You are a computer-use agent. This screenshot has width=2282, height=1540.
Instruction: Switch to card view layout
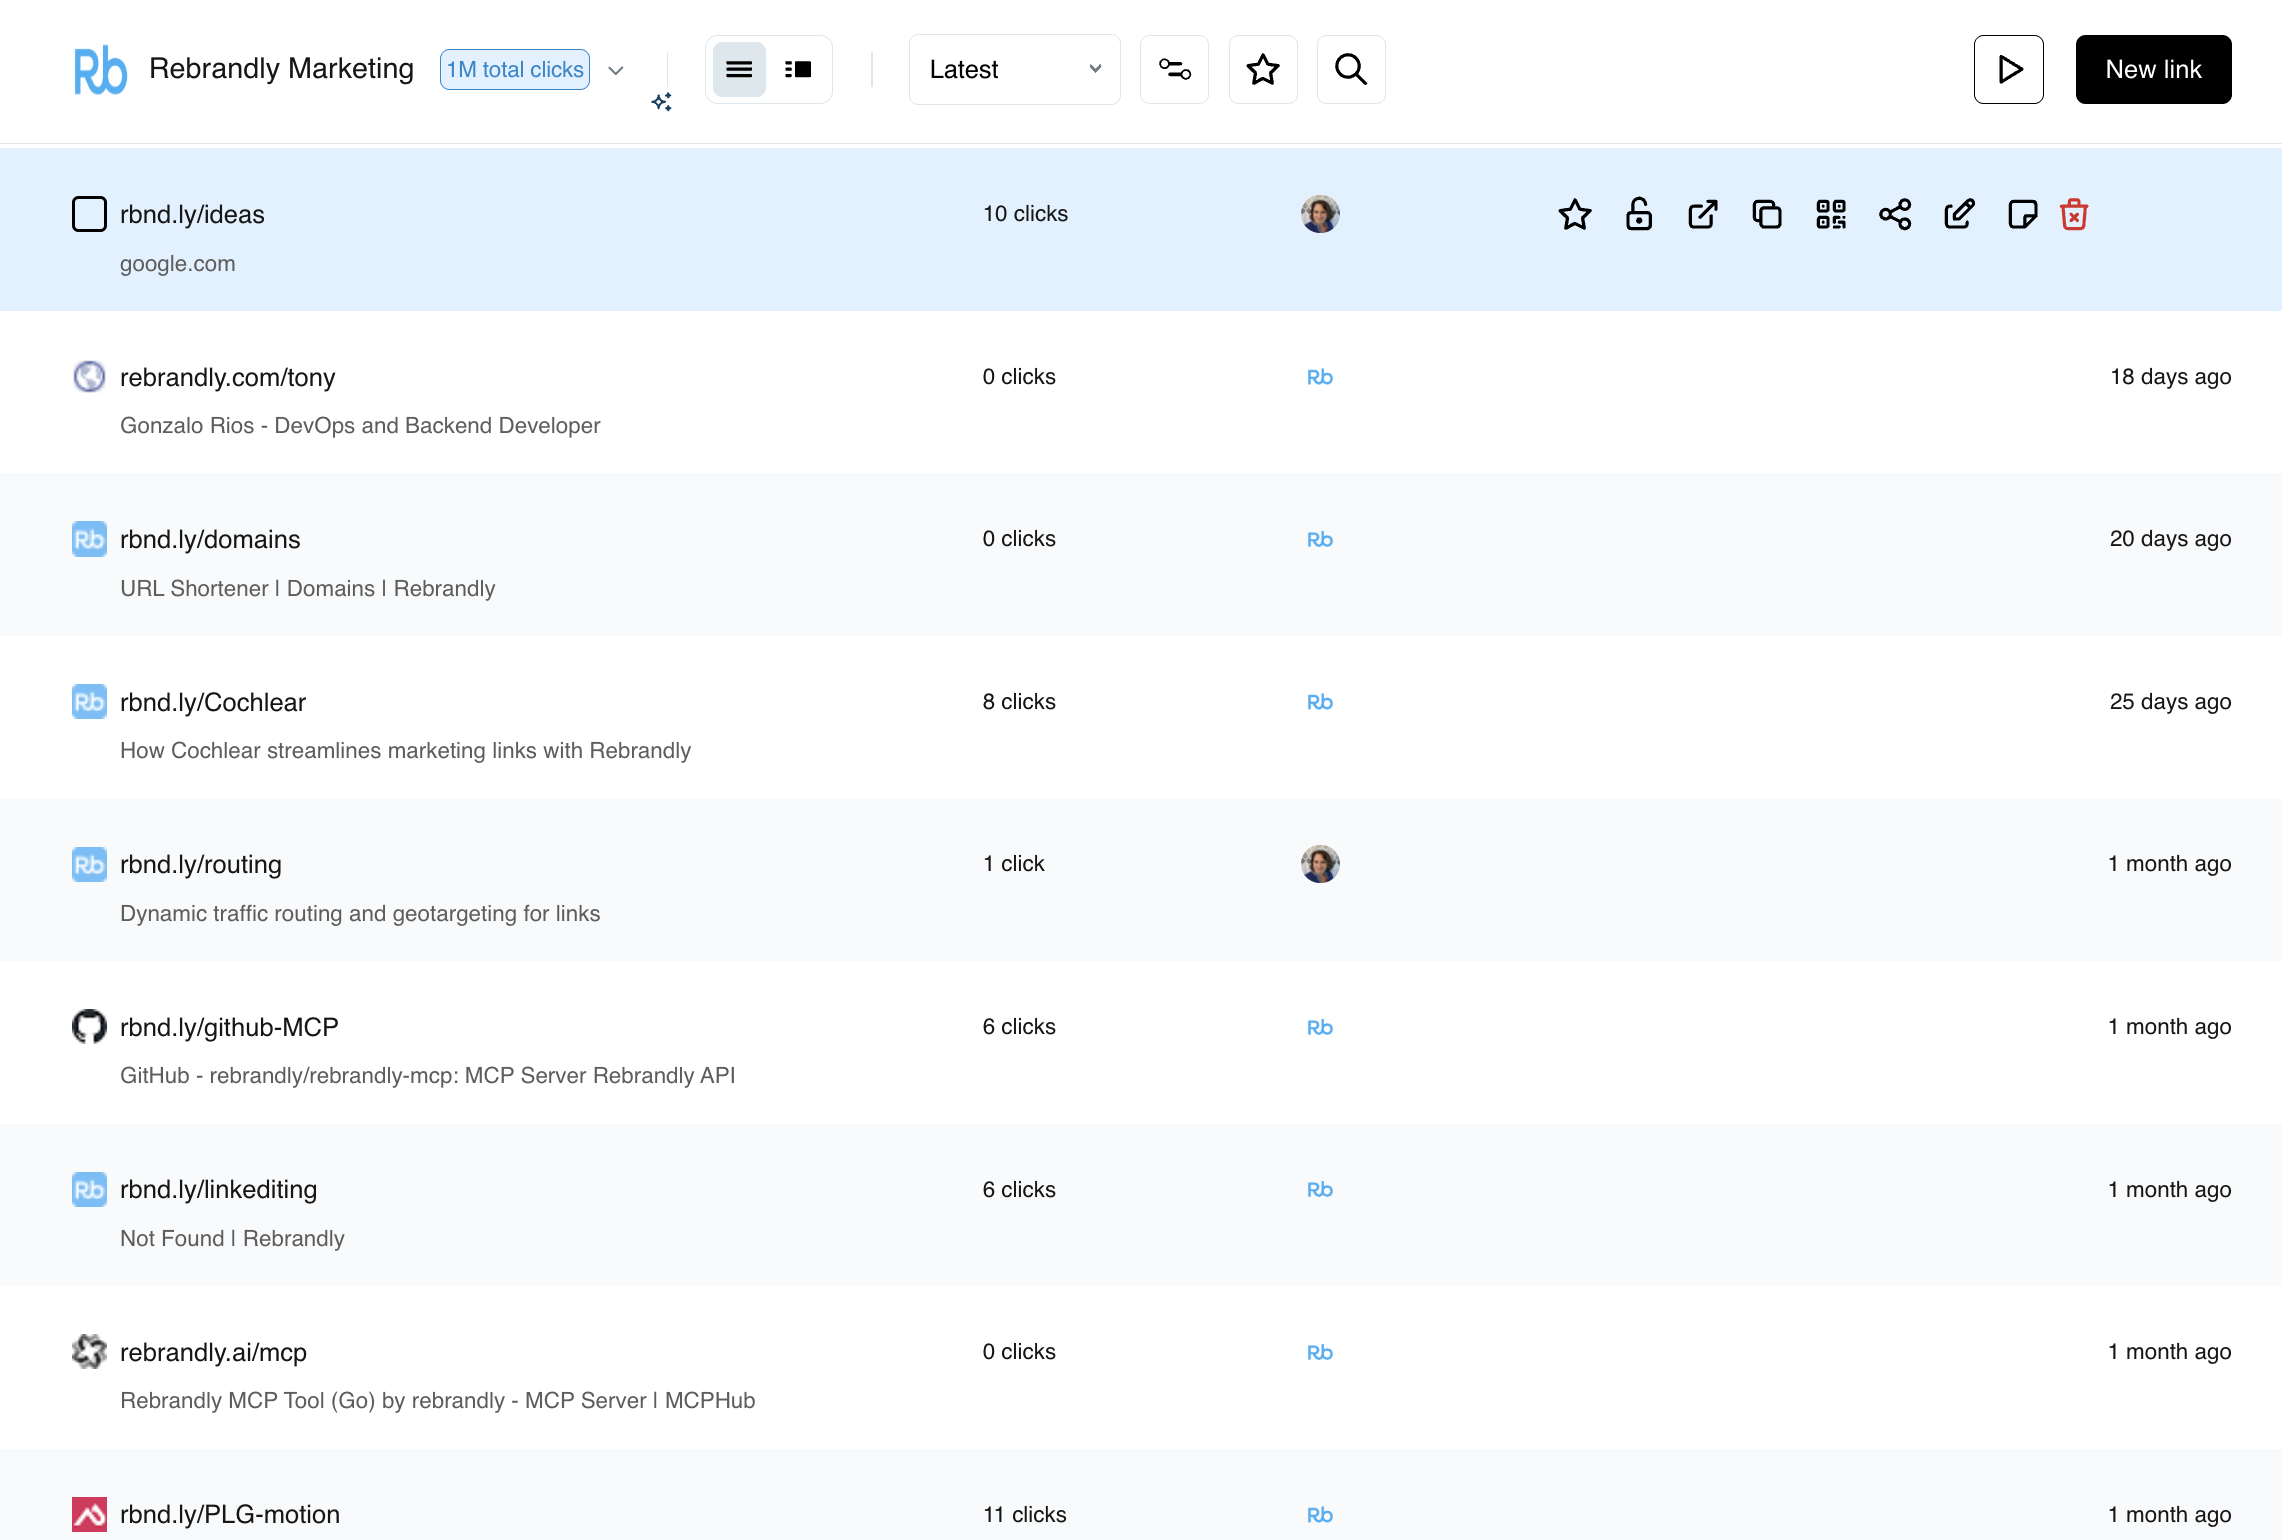(798, 69)
